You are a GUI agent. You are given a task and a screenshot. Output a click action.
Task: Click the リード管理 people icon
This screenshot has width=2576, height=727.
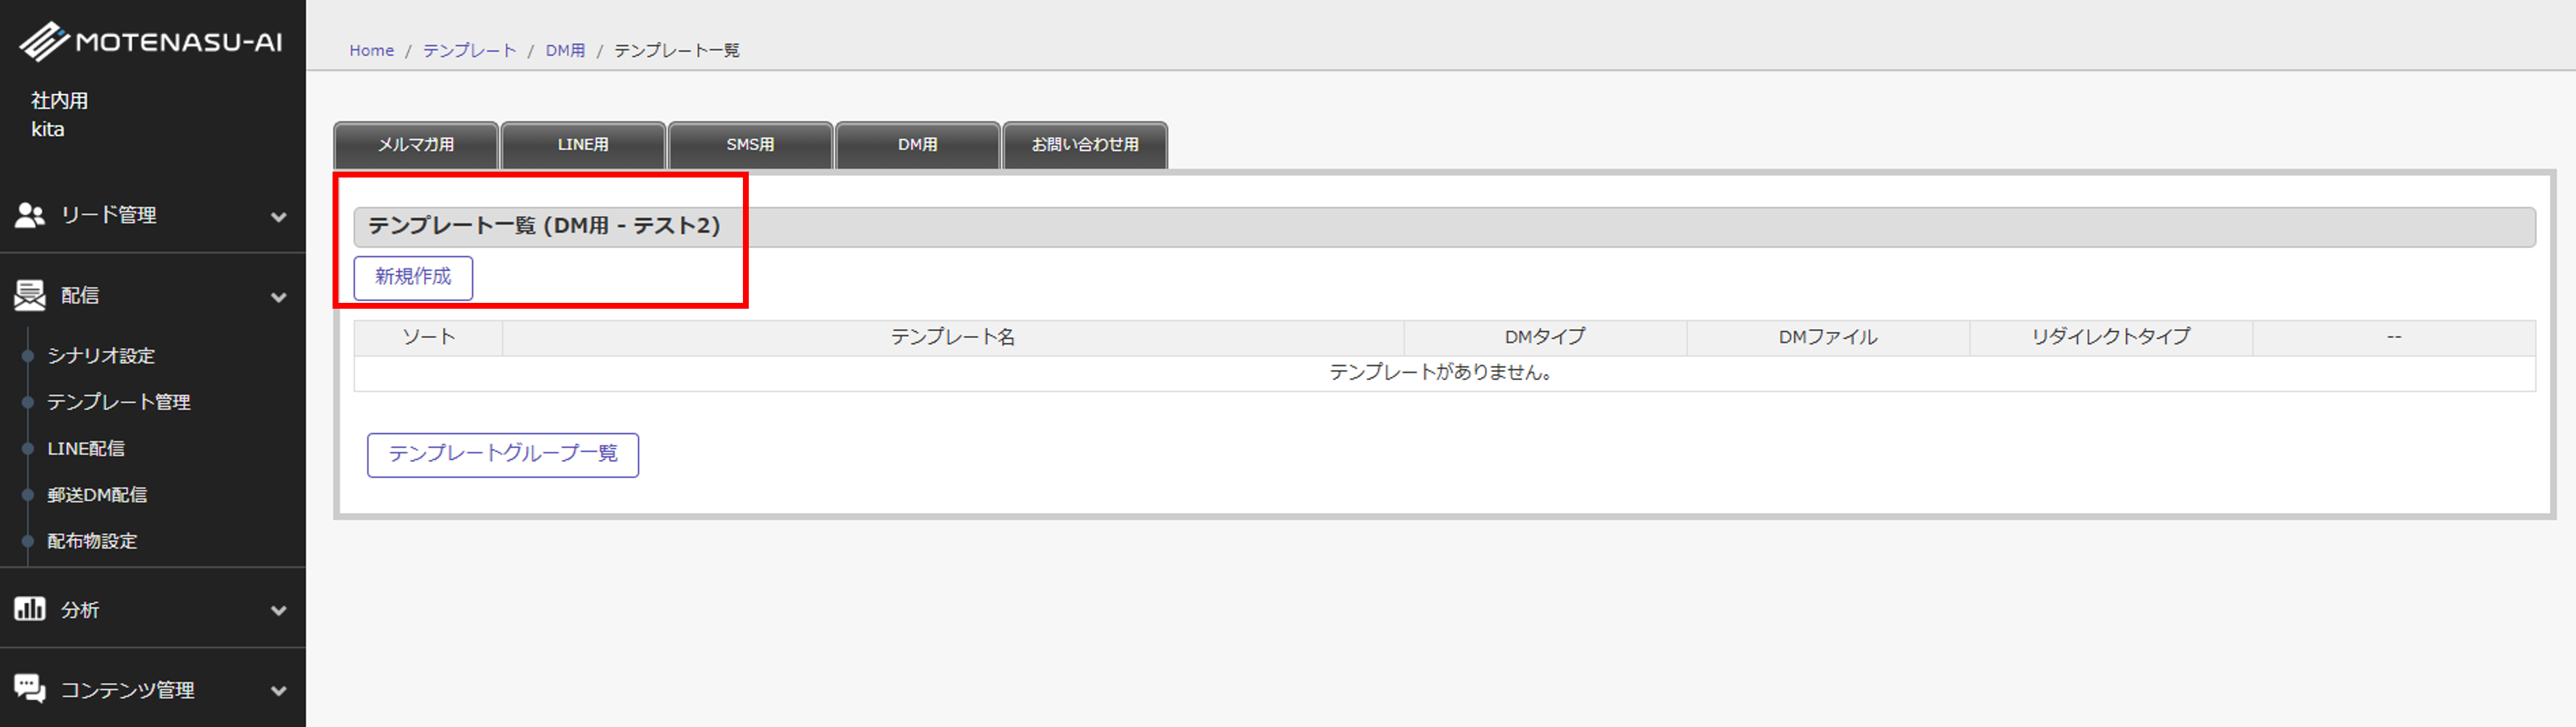coord(30,215)
